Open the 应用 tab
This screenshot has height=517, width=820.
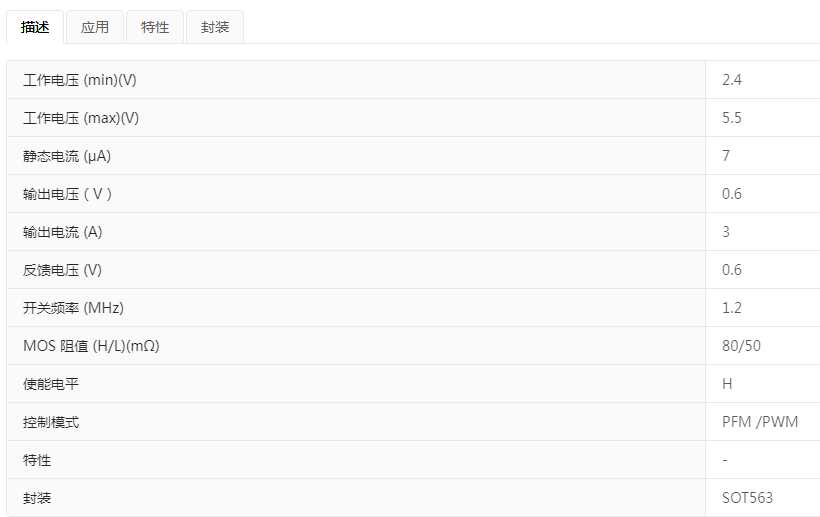(95, 27)
